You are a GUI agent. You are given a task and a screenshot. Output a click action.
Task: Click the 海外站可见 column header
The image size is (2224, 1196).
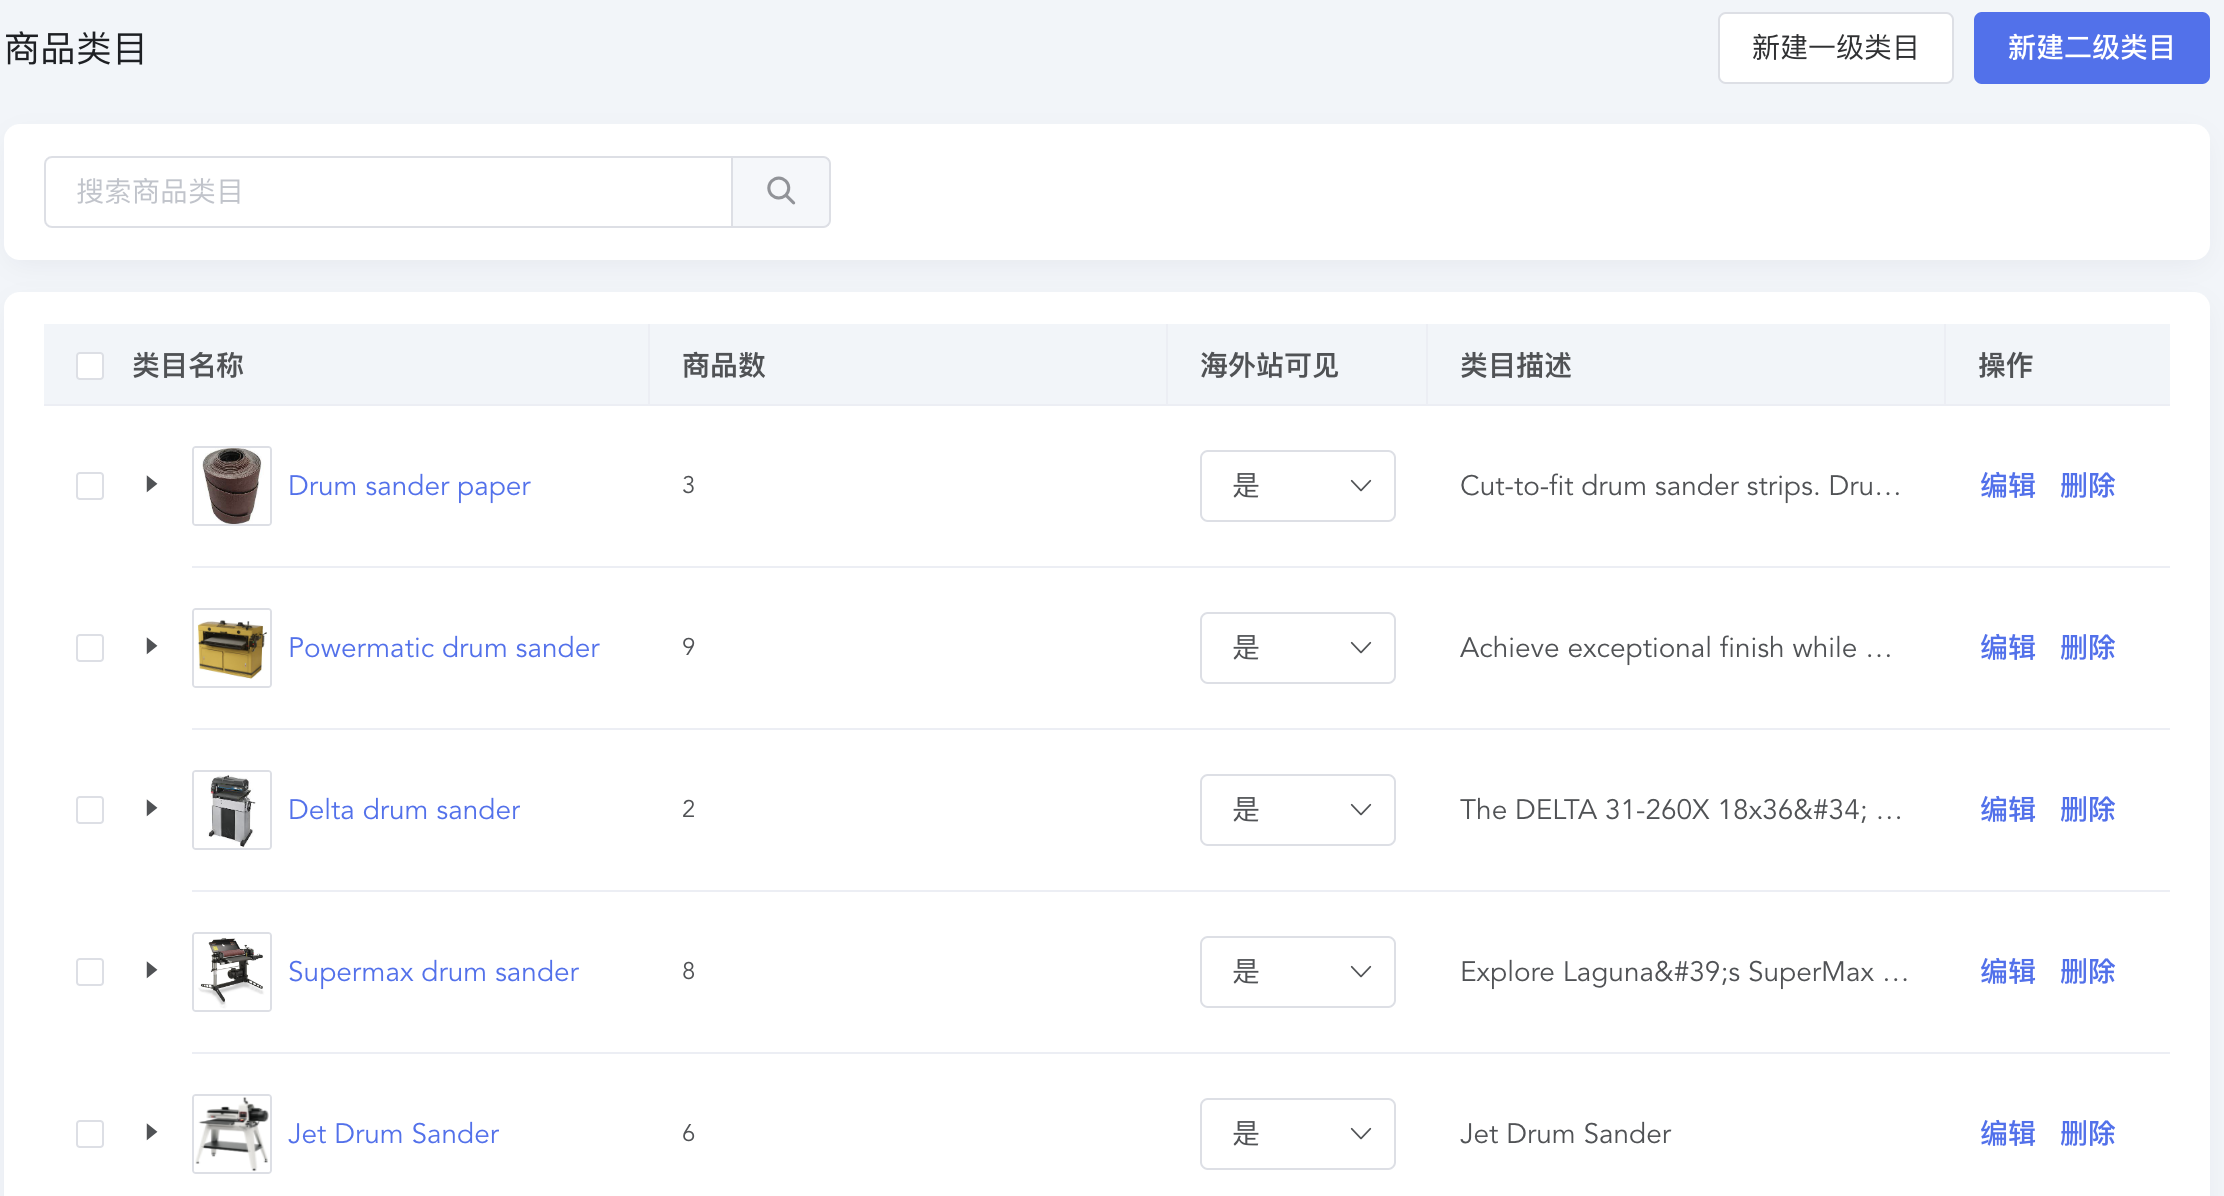(1269, 366)
